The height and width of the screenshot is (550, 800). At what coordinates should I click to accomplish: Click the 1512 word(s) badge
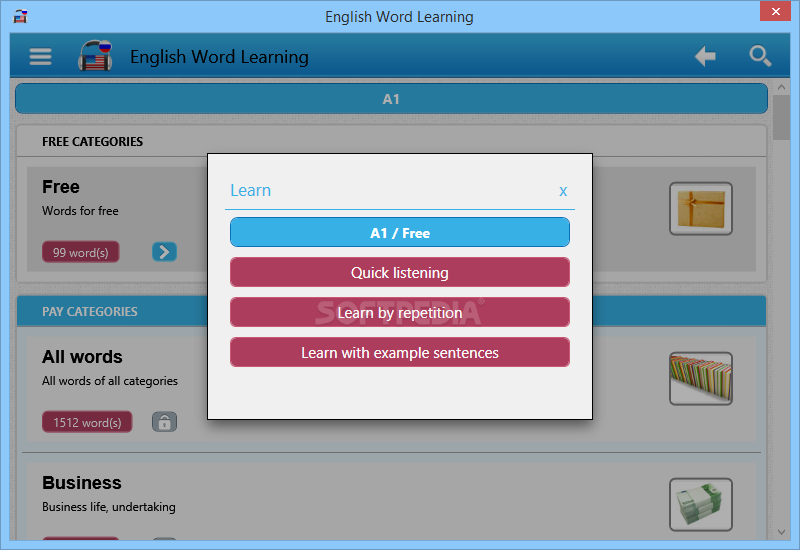pos(87,422)
